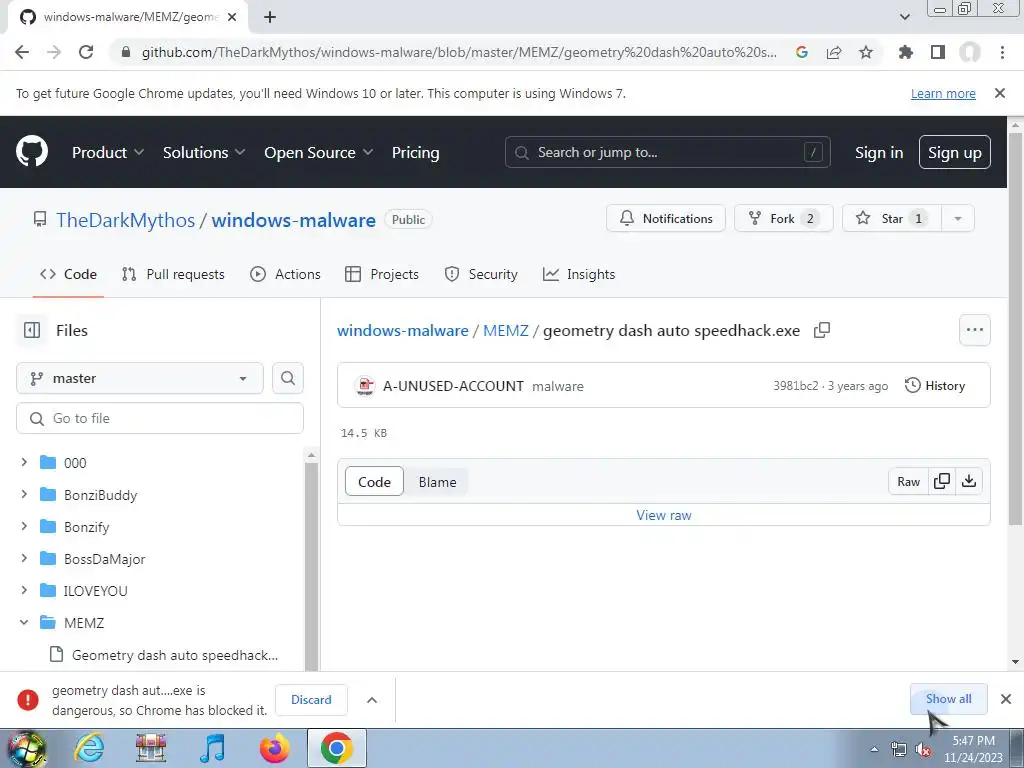Collapse the MEMZ folder
The image size is (1024, 768).
click(24, 622)
